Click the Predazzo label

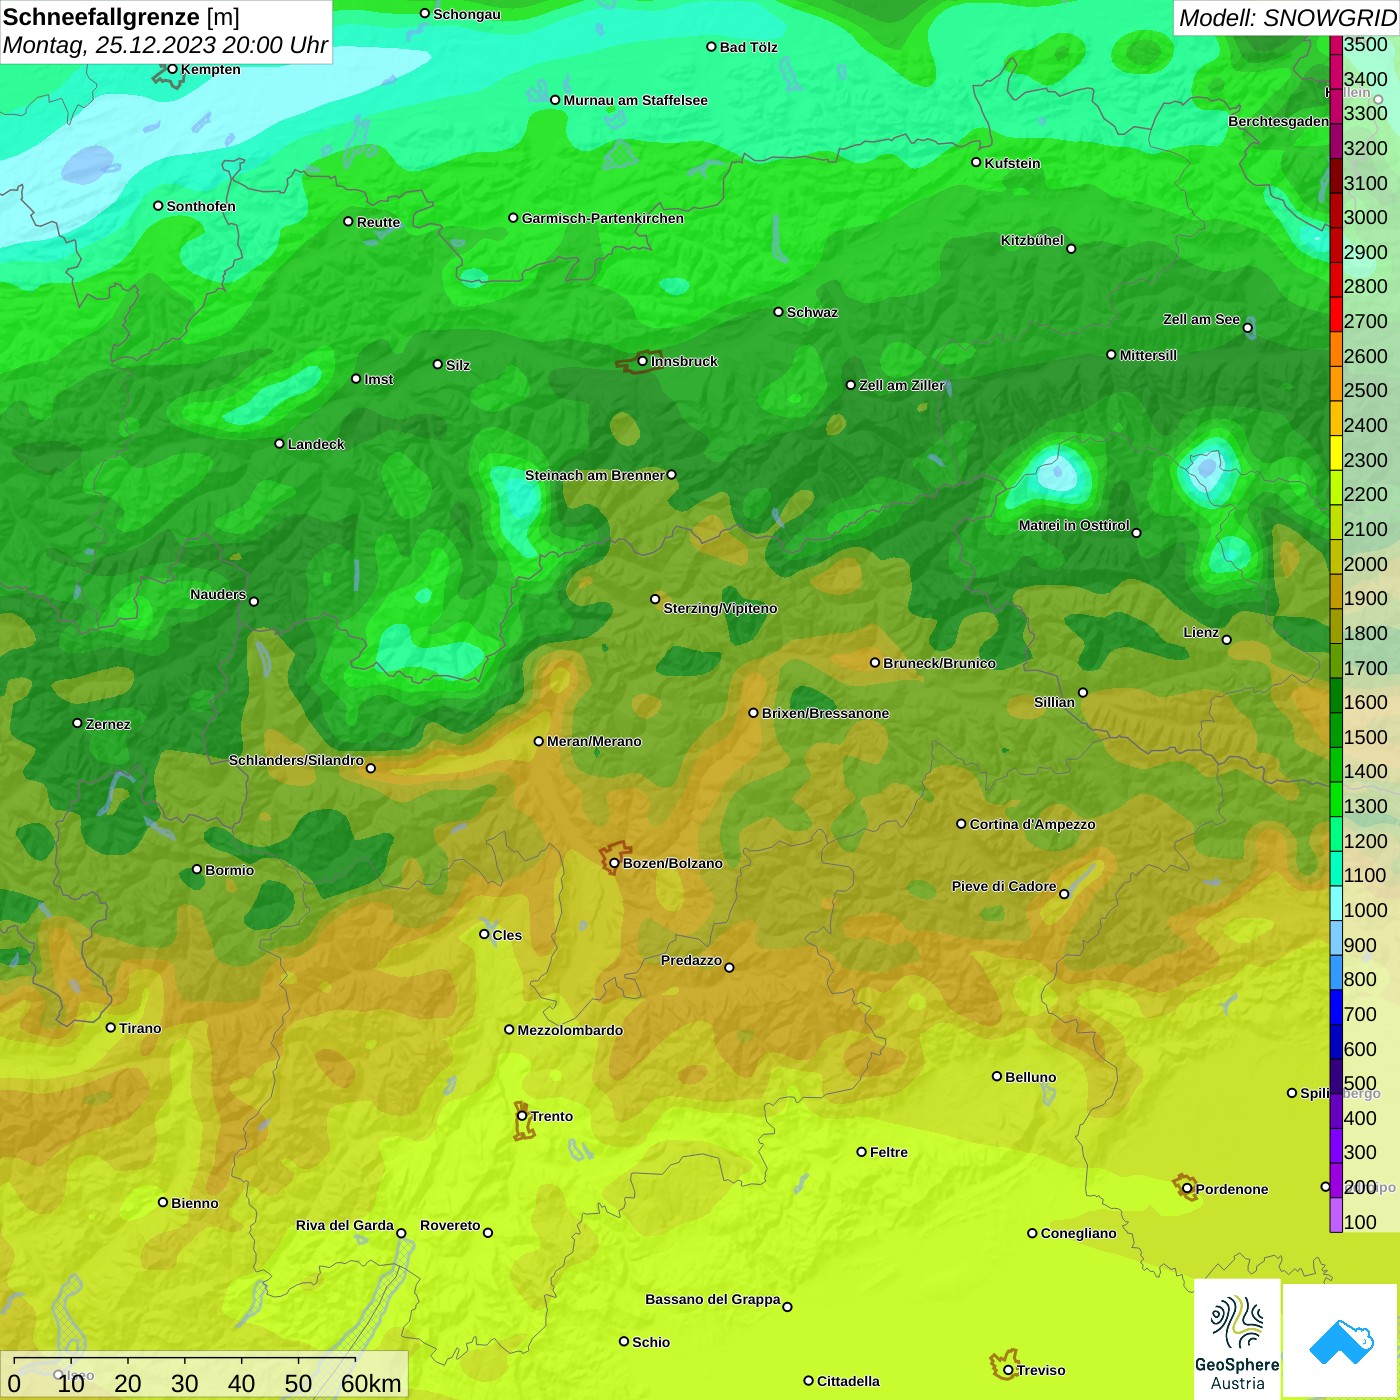pos(691,960)
